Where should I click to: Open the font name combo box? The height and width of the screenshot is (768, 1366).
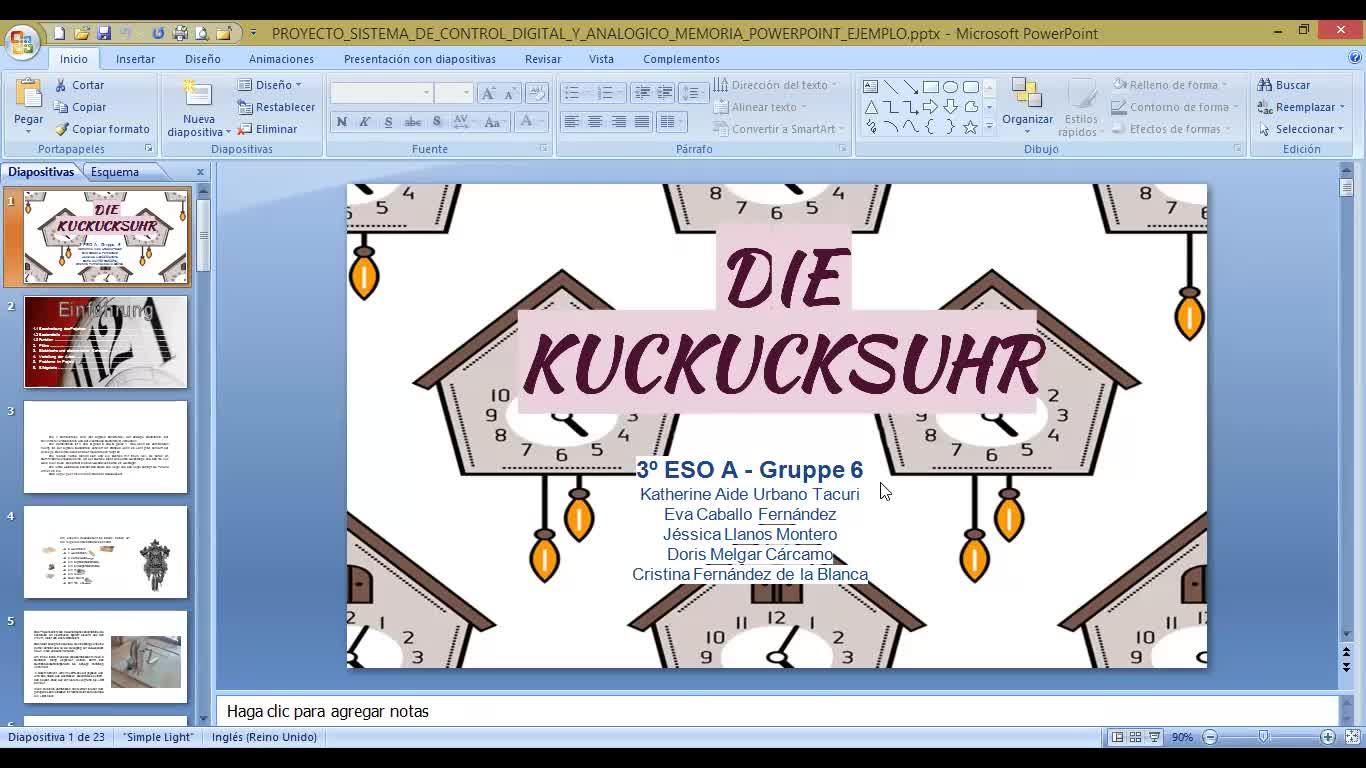point(381,93)
